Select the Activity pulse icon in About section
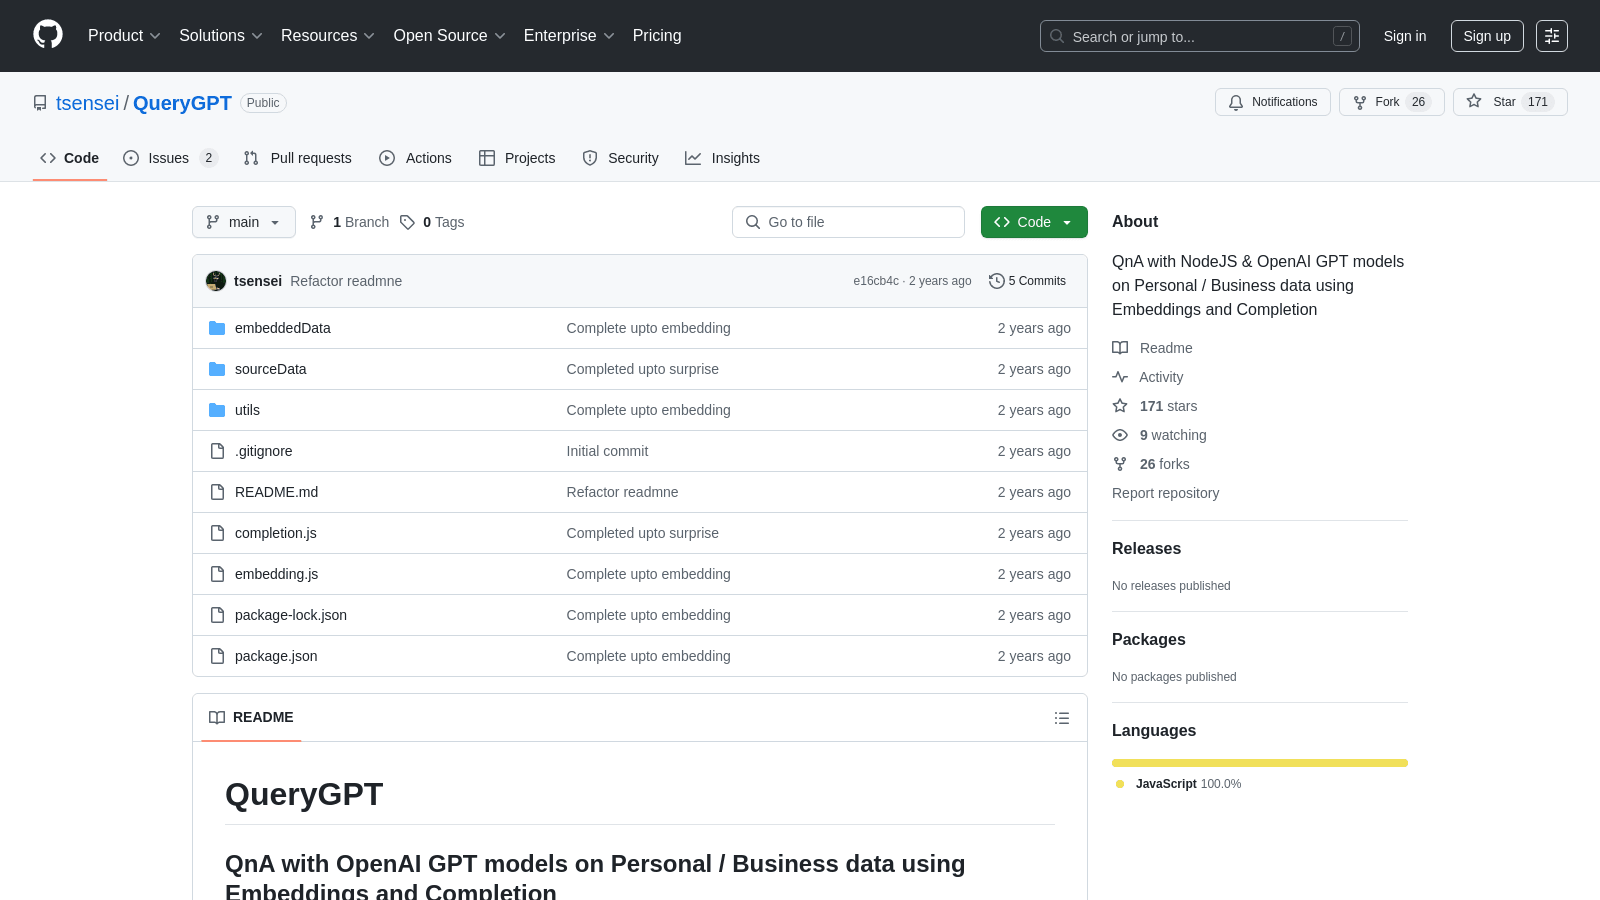Viewport: 1600px width, 900px height. click(x=1119, y=377)
